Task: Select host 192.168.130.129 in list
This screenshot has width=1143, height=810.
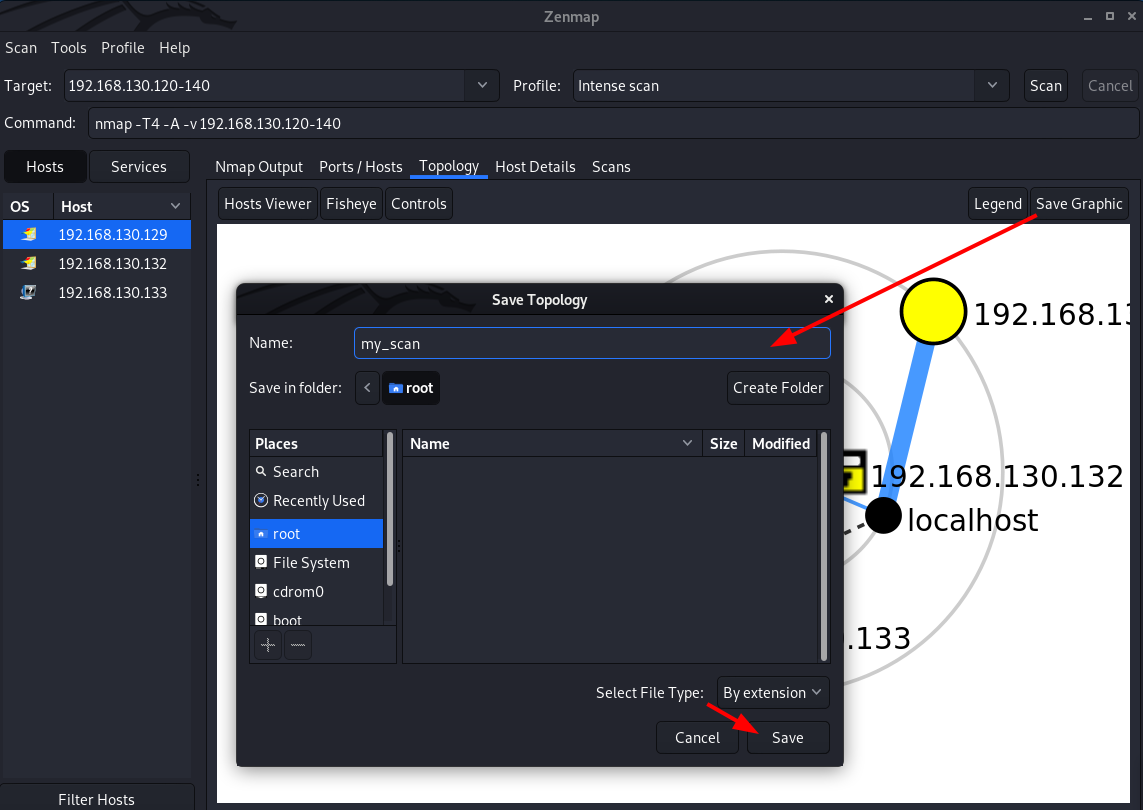Action: (96, 235)
